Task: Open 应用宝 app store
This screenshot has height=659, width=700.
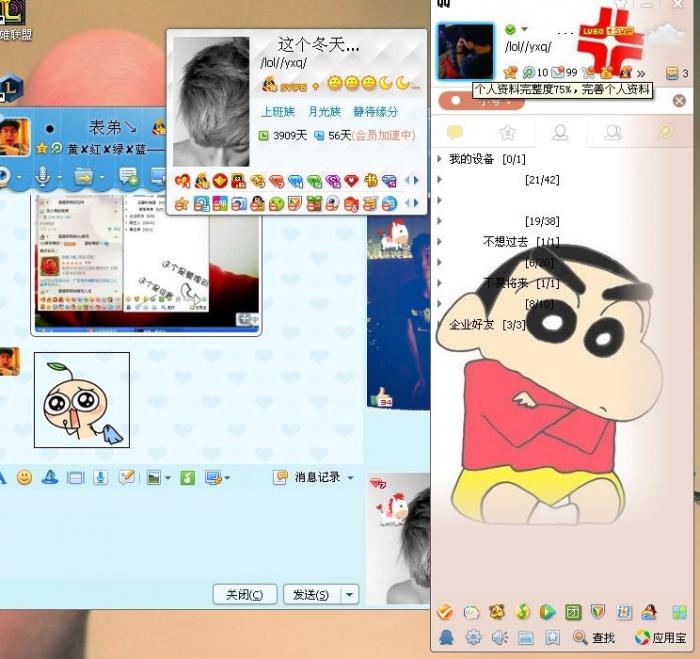Action: click(x=661, y=638)
